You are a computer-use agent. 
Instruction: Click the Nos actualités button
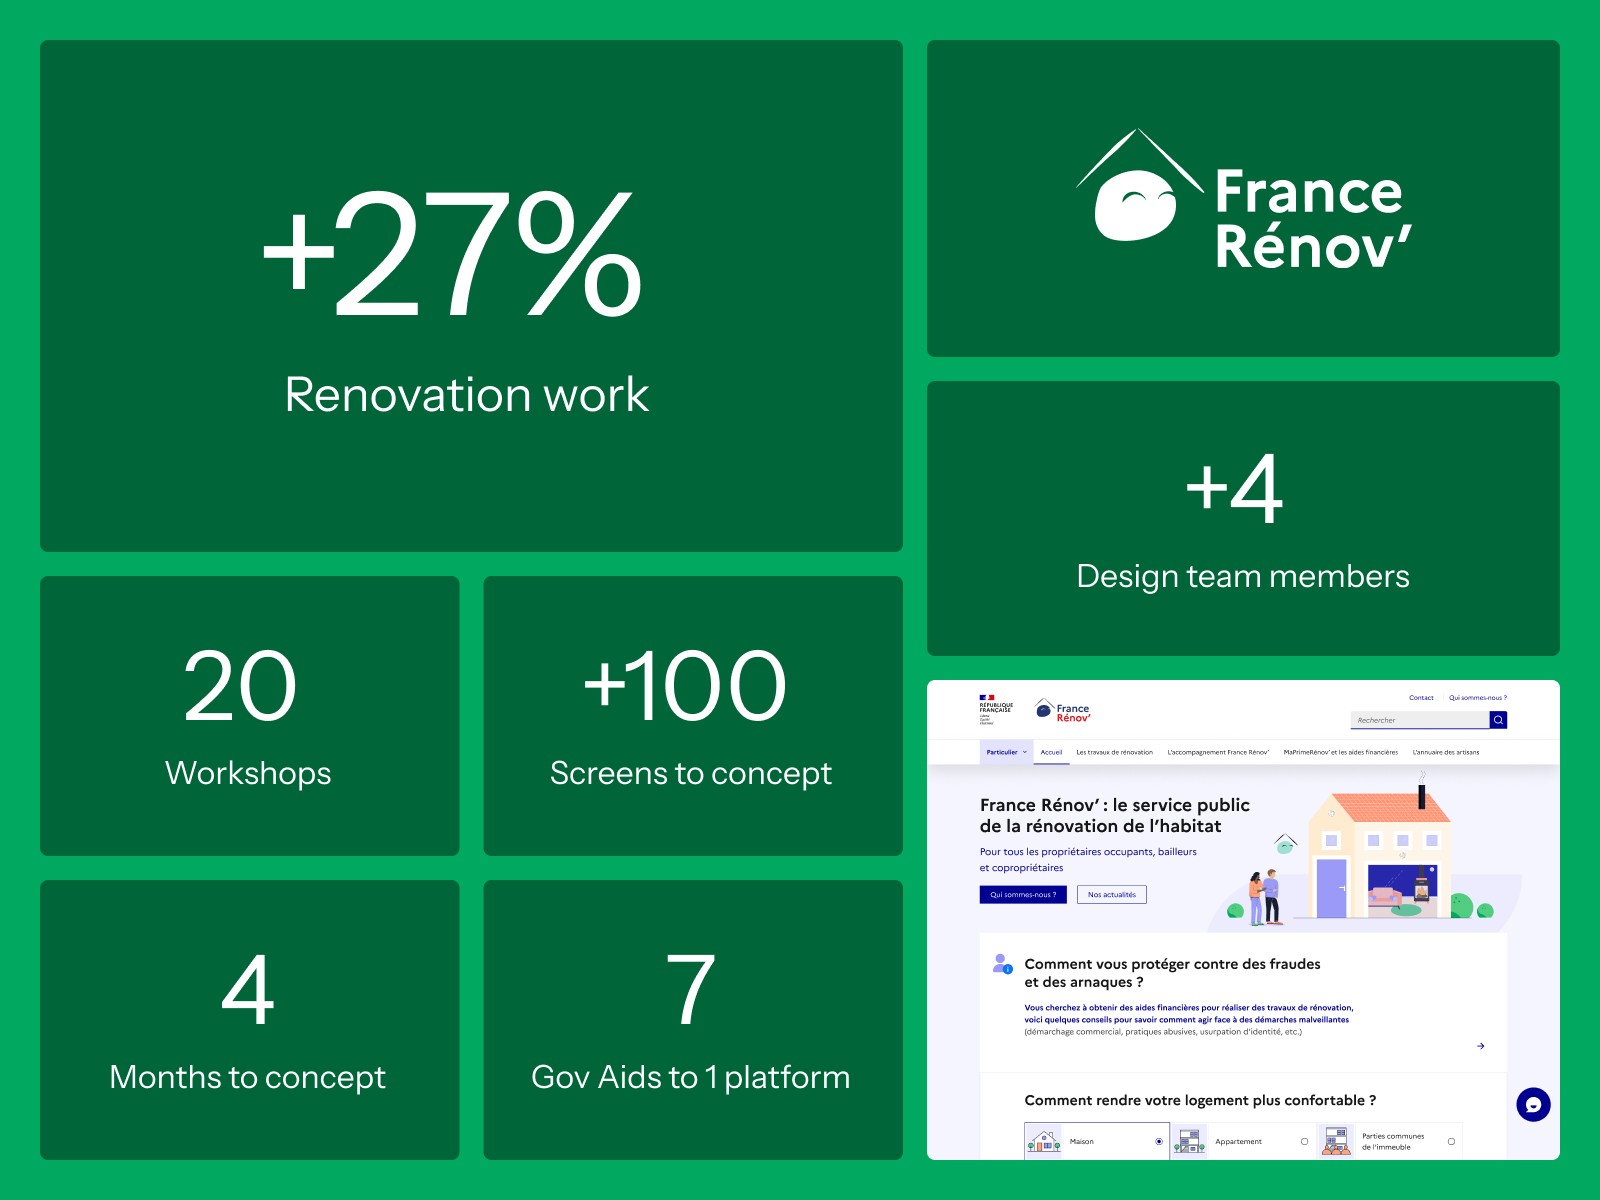coord(1112,895)
